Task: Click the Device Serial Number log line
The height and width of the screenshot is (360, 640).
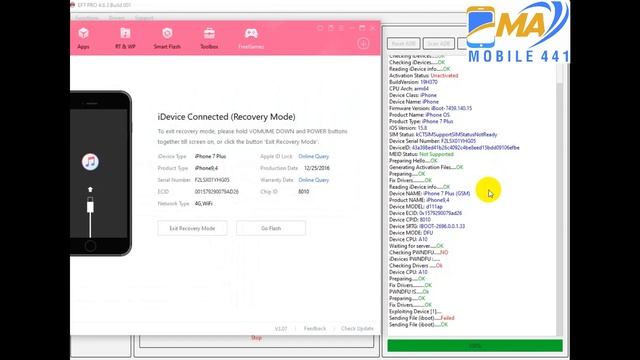Action: [x=433, y=141]
